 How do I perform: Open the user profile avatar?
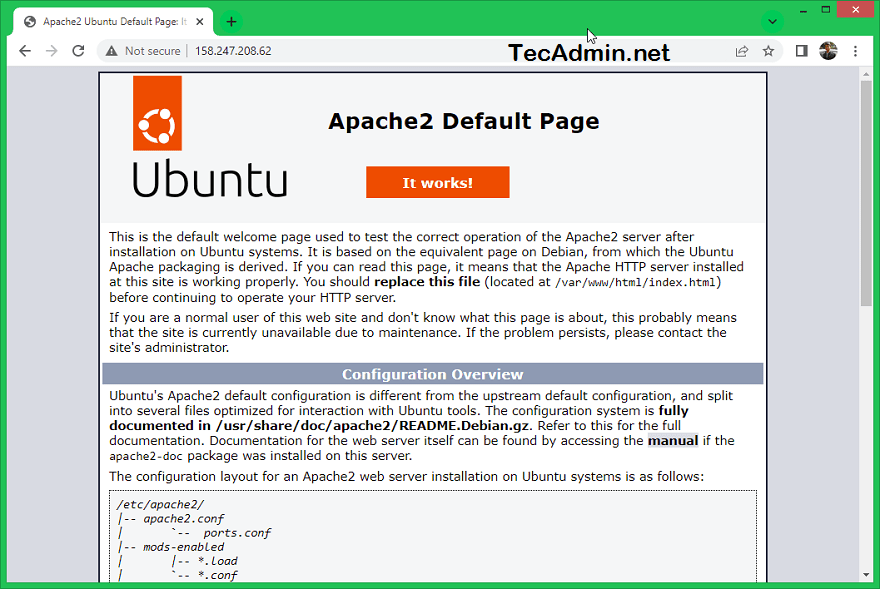click(828, 51)
